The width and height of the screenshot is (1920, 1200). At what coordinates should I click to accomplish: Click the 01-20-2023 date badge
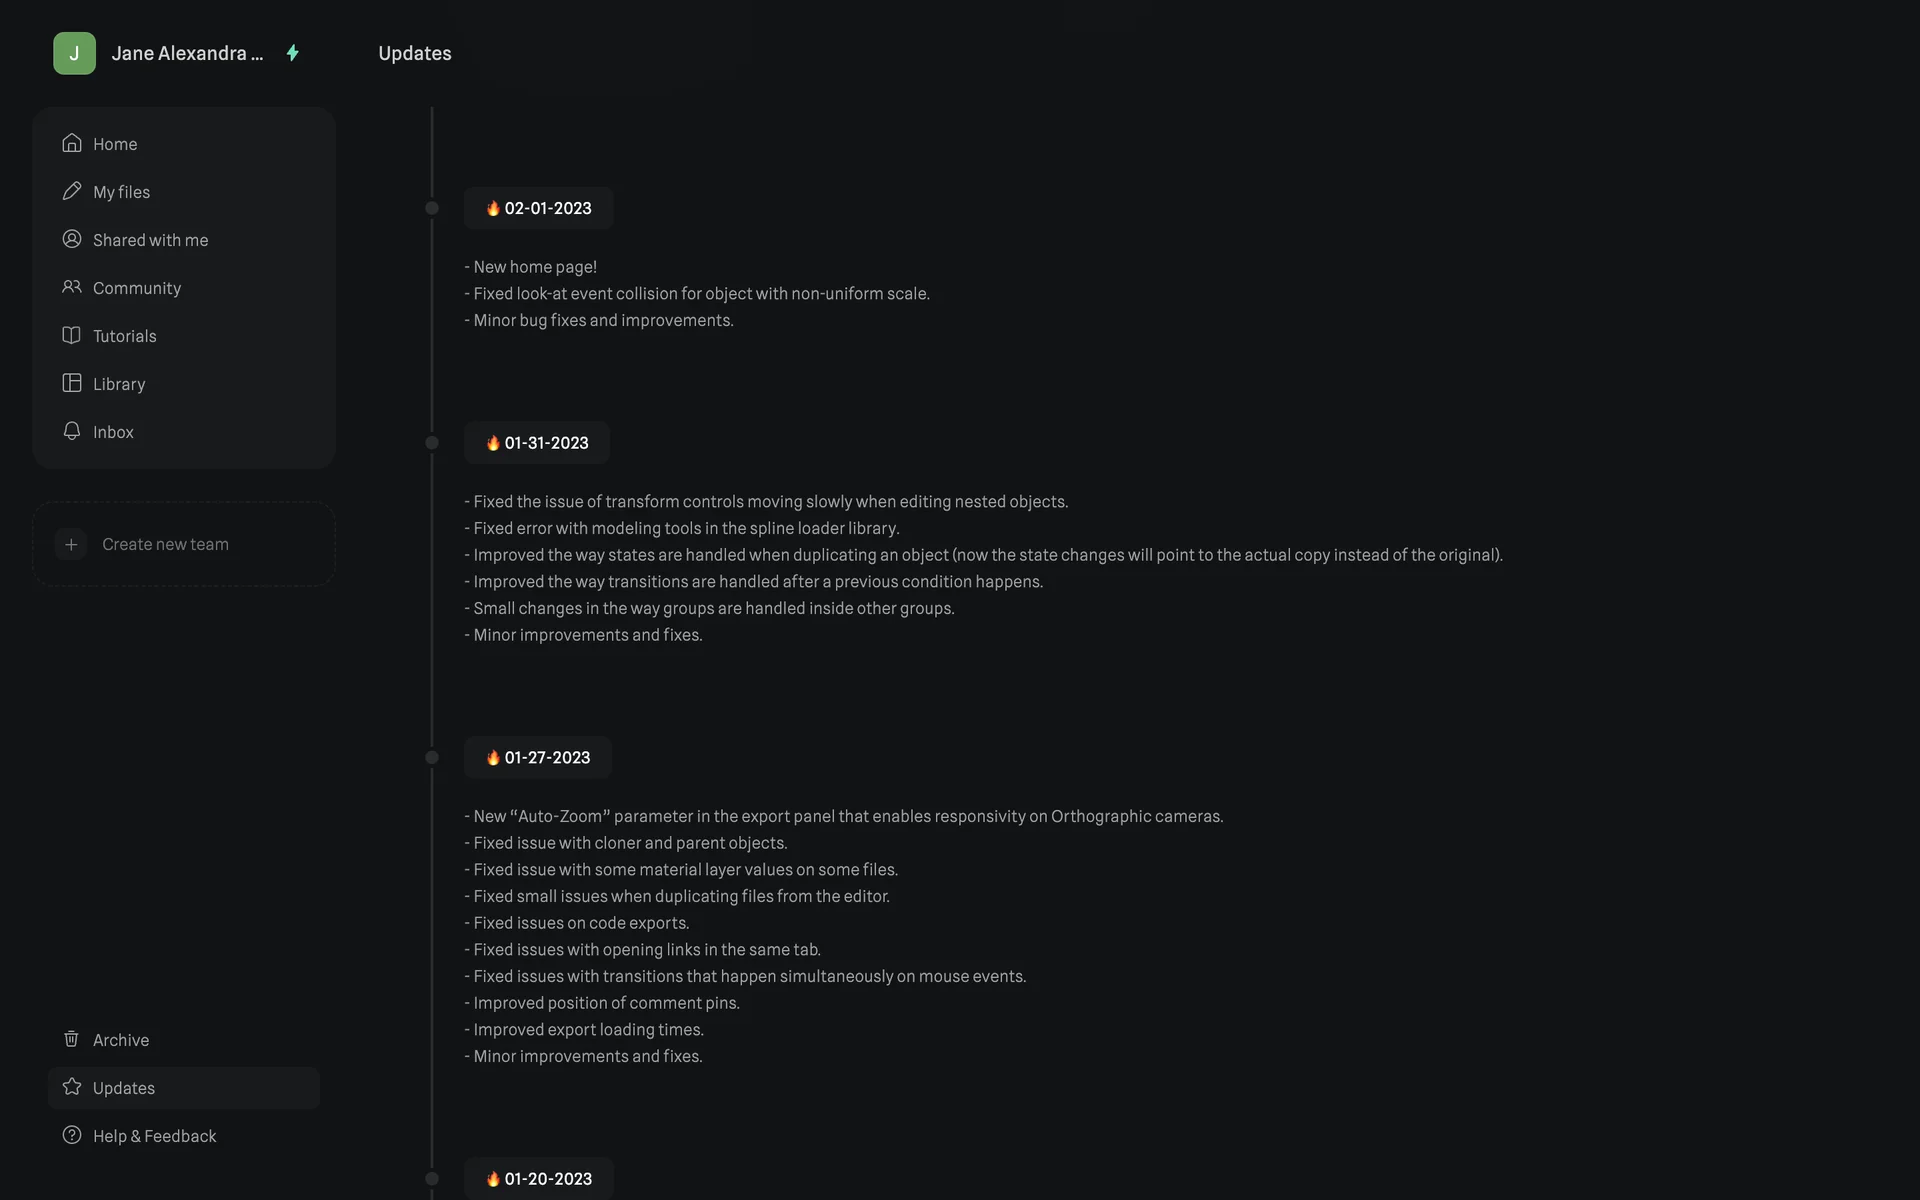pyautogui.click(x=539, y=1179)
